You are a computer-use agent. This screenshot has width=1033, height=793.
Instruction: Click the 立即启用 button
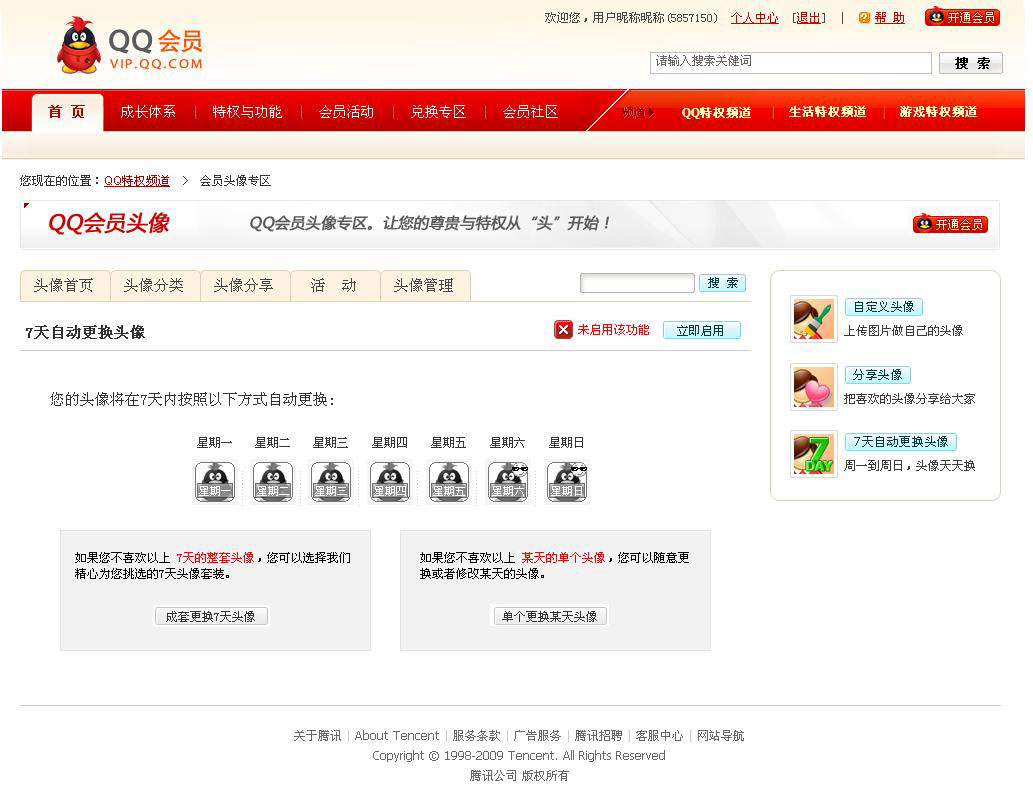[x=702, y=330]
